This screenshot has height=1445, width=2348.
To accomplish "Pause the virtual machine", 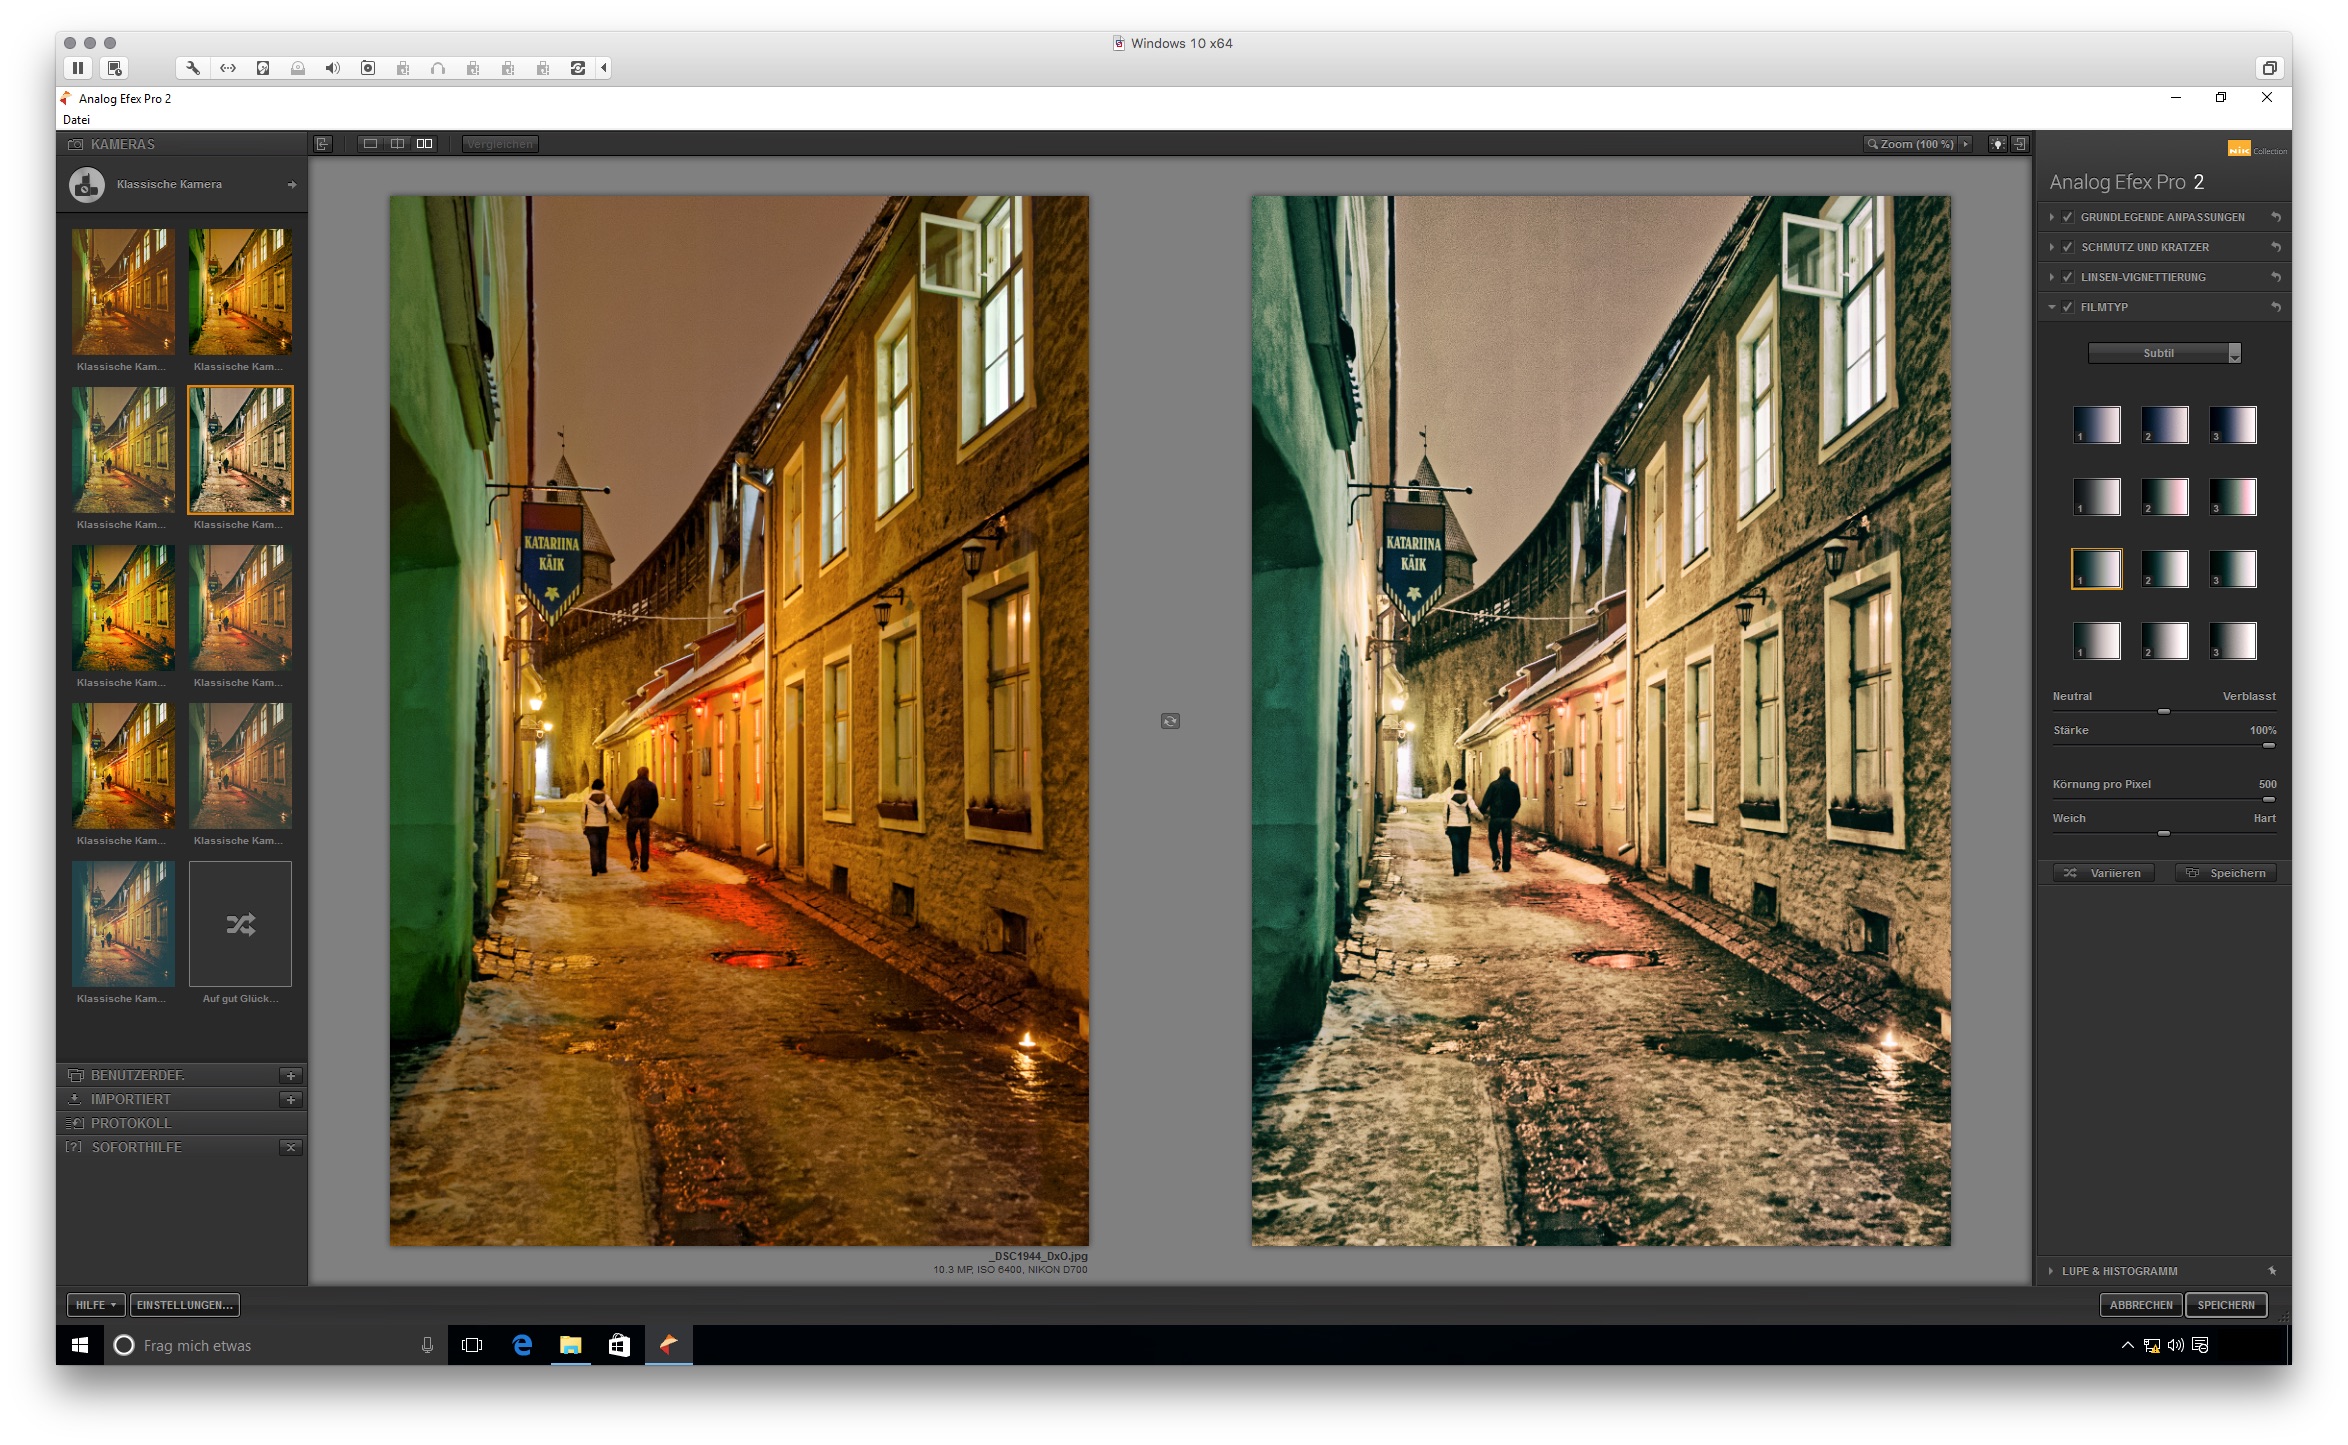I will [x=78, y=68].
